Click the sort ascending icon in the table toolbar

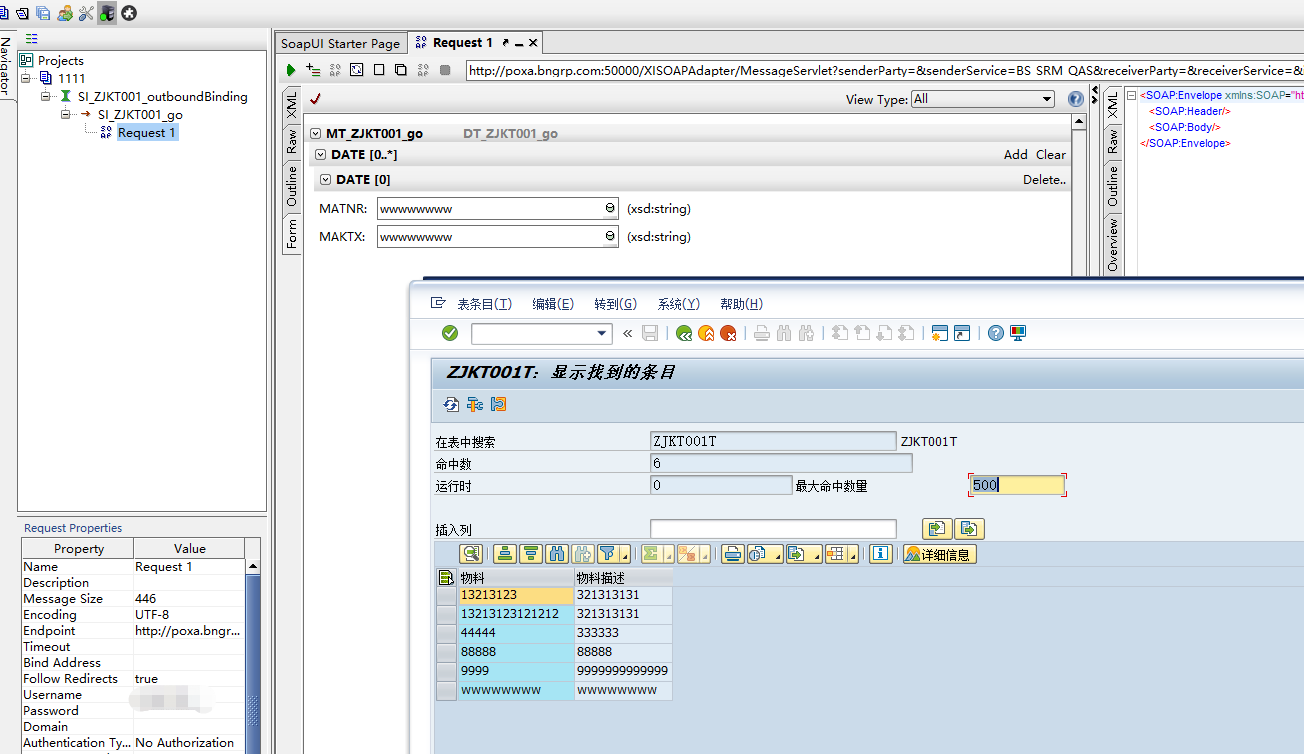[504, 553]
